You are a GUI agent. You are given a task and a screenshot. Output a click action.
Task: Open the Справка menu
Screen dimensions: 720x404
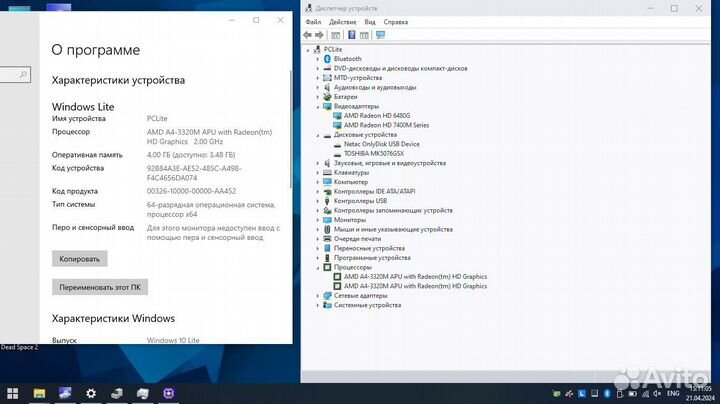(396, 22)
